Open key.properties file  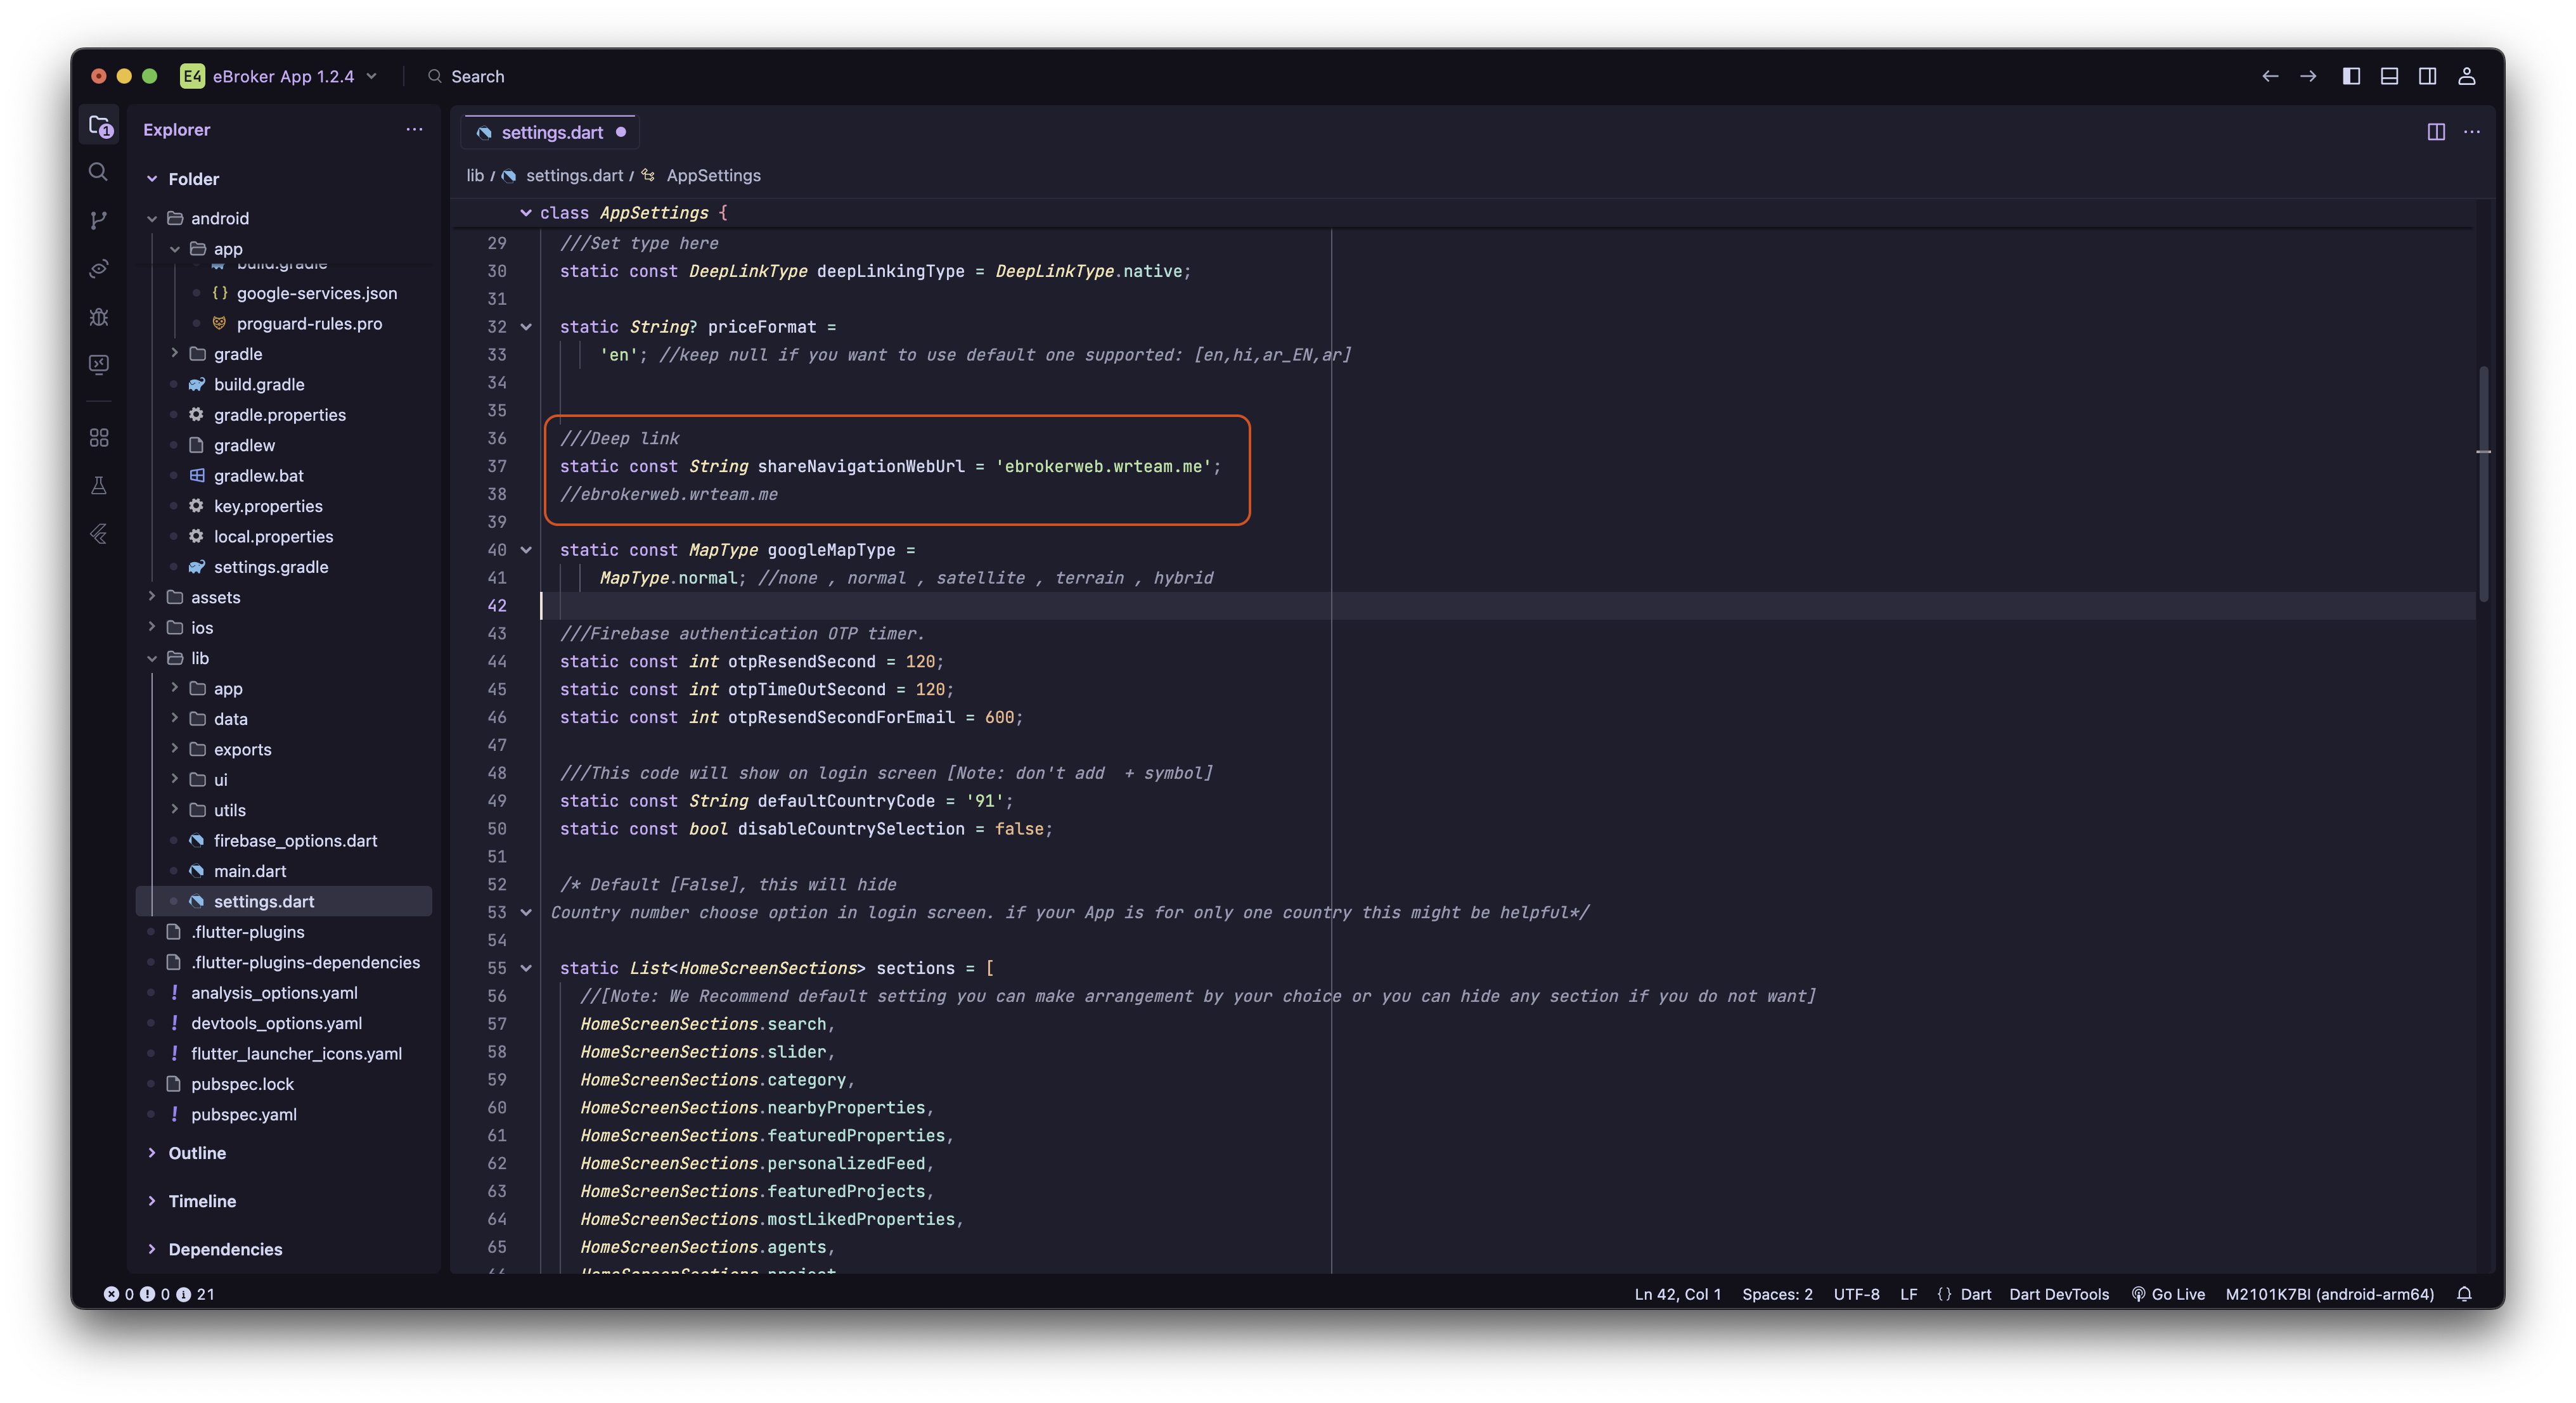coord(268,506)
